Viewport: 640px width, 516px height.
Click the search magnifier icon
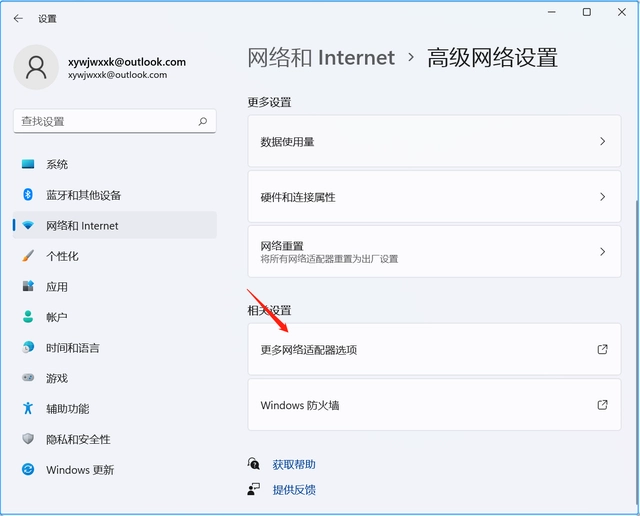[x=202, y=121]
